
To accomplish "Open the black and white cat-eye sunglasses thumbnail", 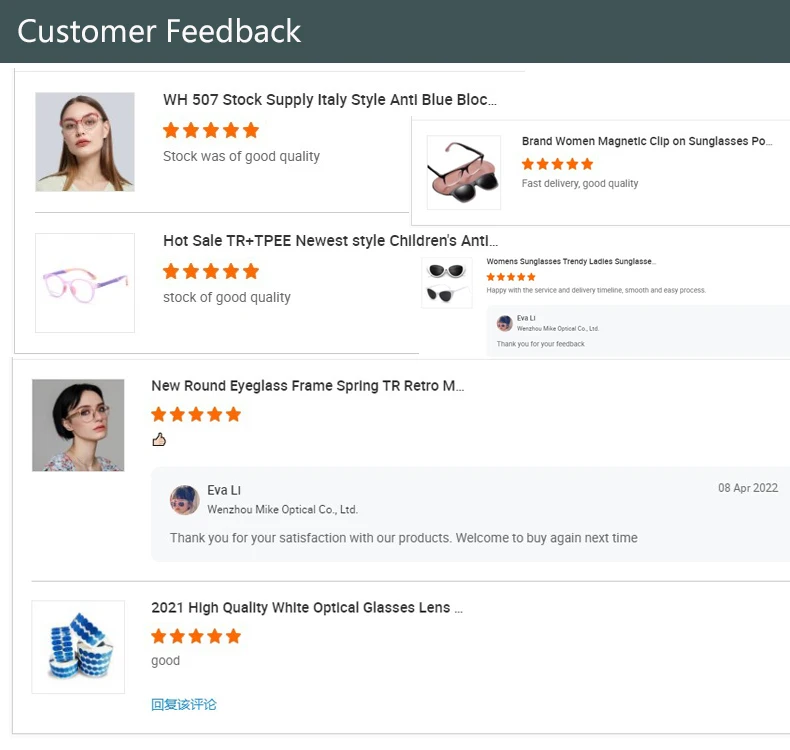I will pos(447,283).
